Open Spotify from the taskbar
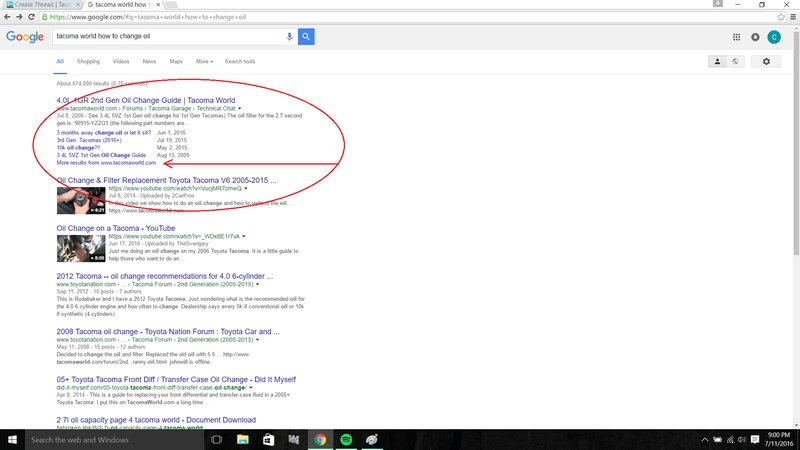The image size is (800, 450). click(x=346, y=440)
